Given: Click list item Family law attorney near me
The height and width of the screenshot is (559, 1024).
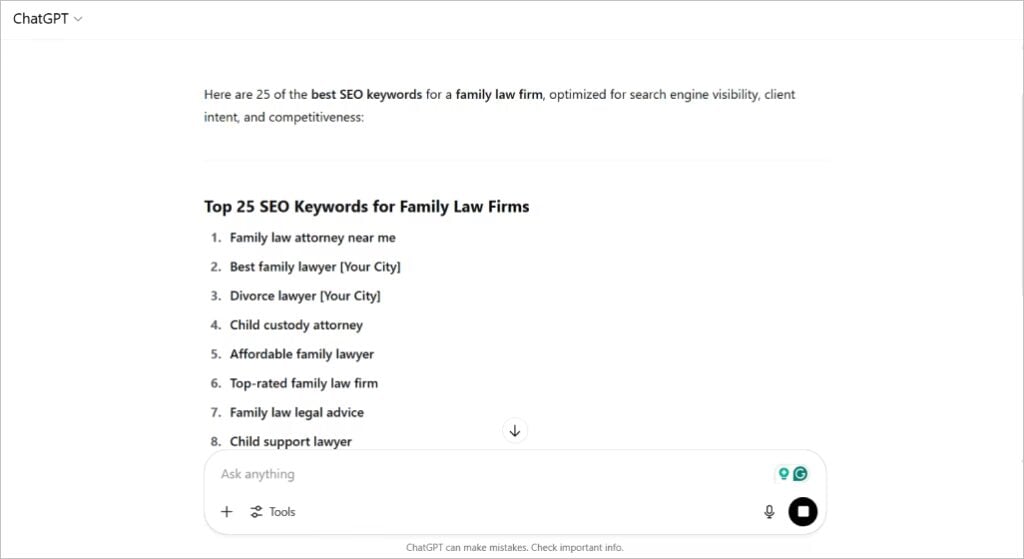Looking at the screenshot, I should (x=312, y=238).
